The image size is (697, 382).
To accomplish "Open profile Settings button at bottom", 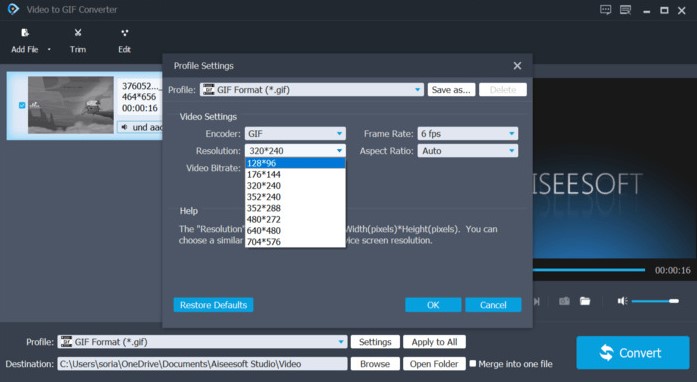I will [x=375, y=342].
